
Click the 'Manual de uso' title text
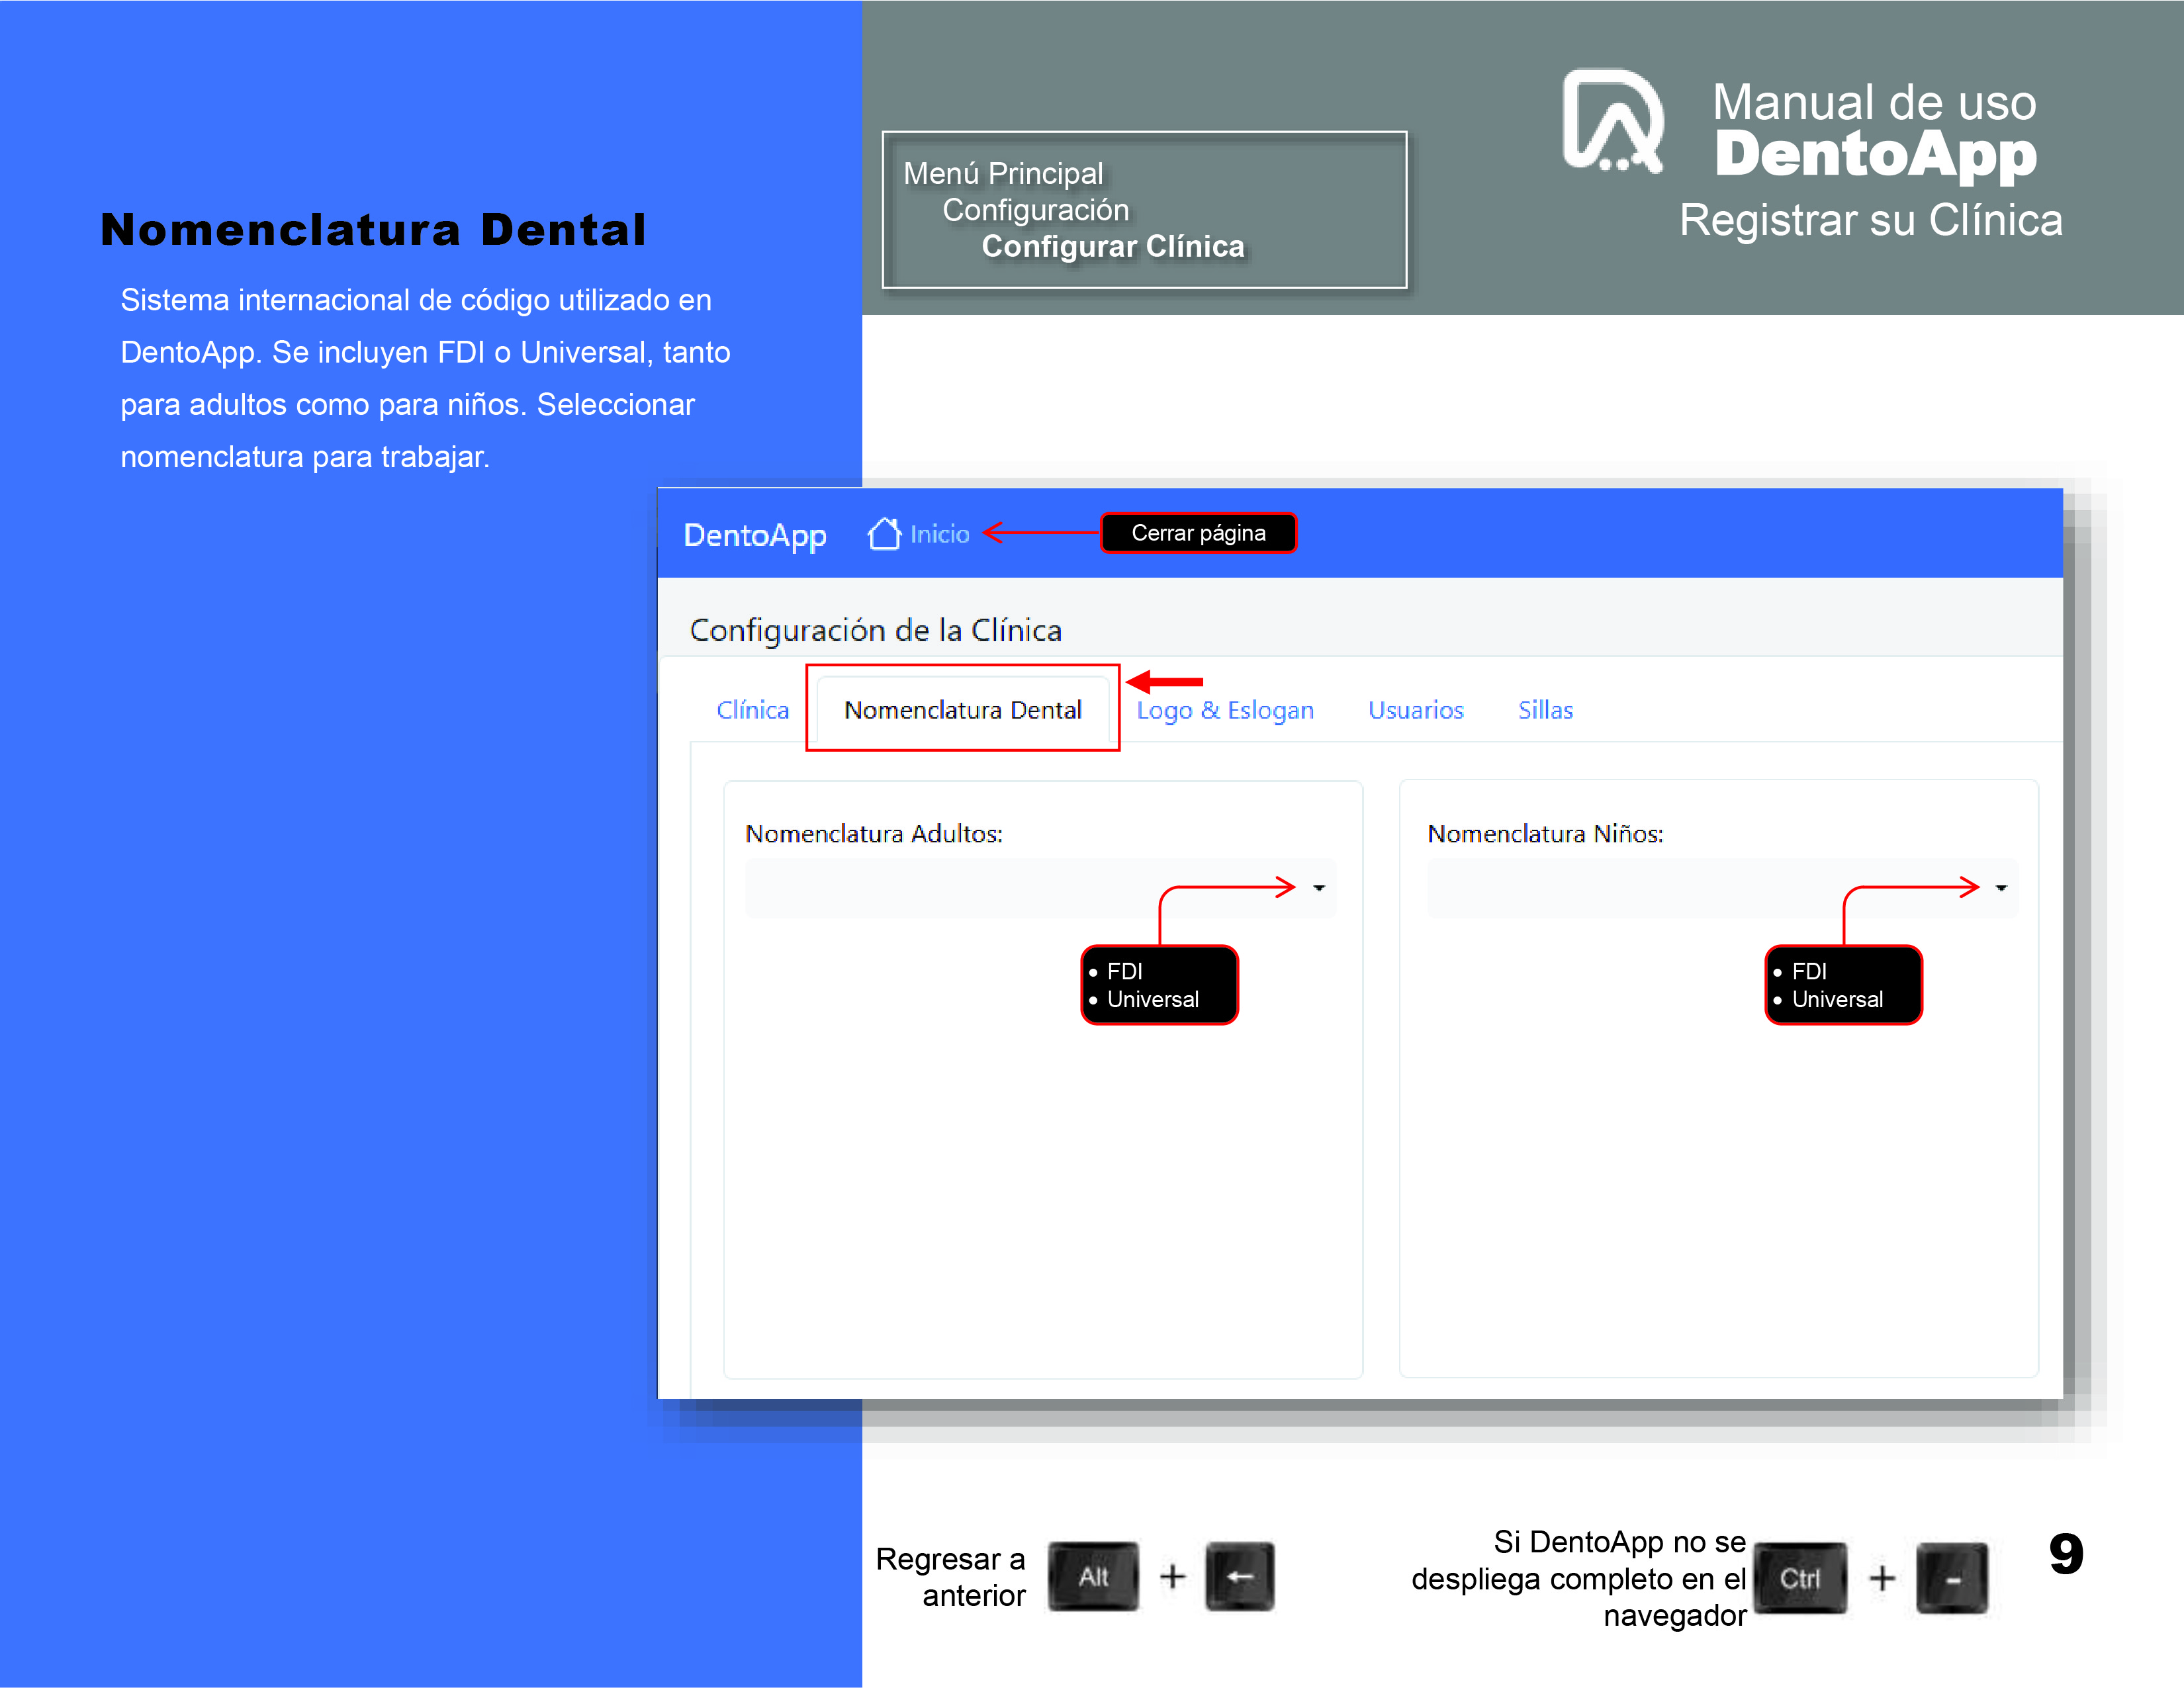[1874, 102]
